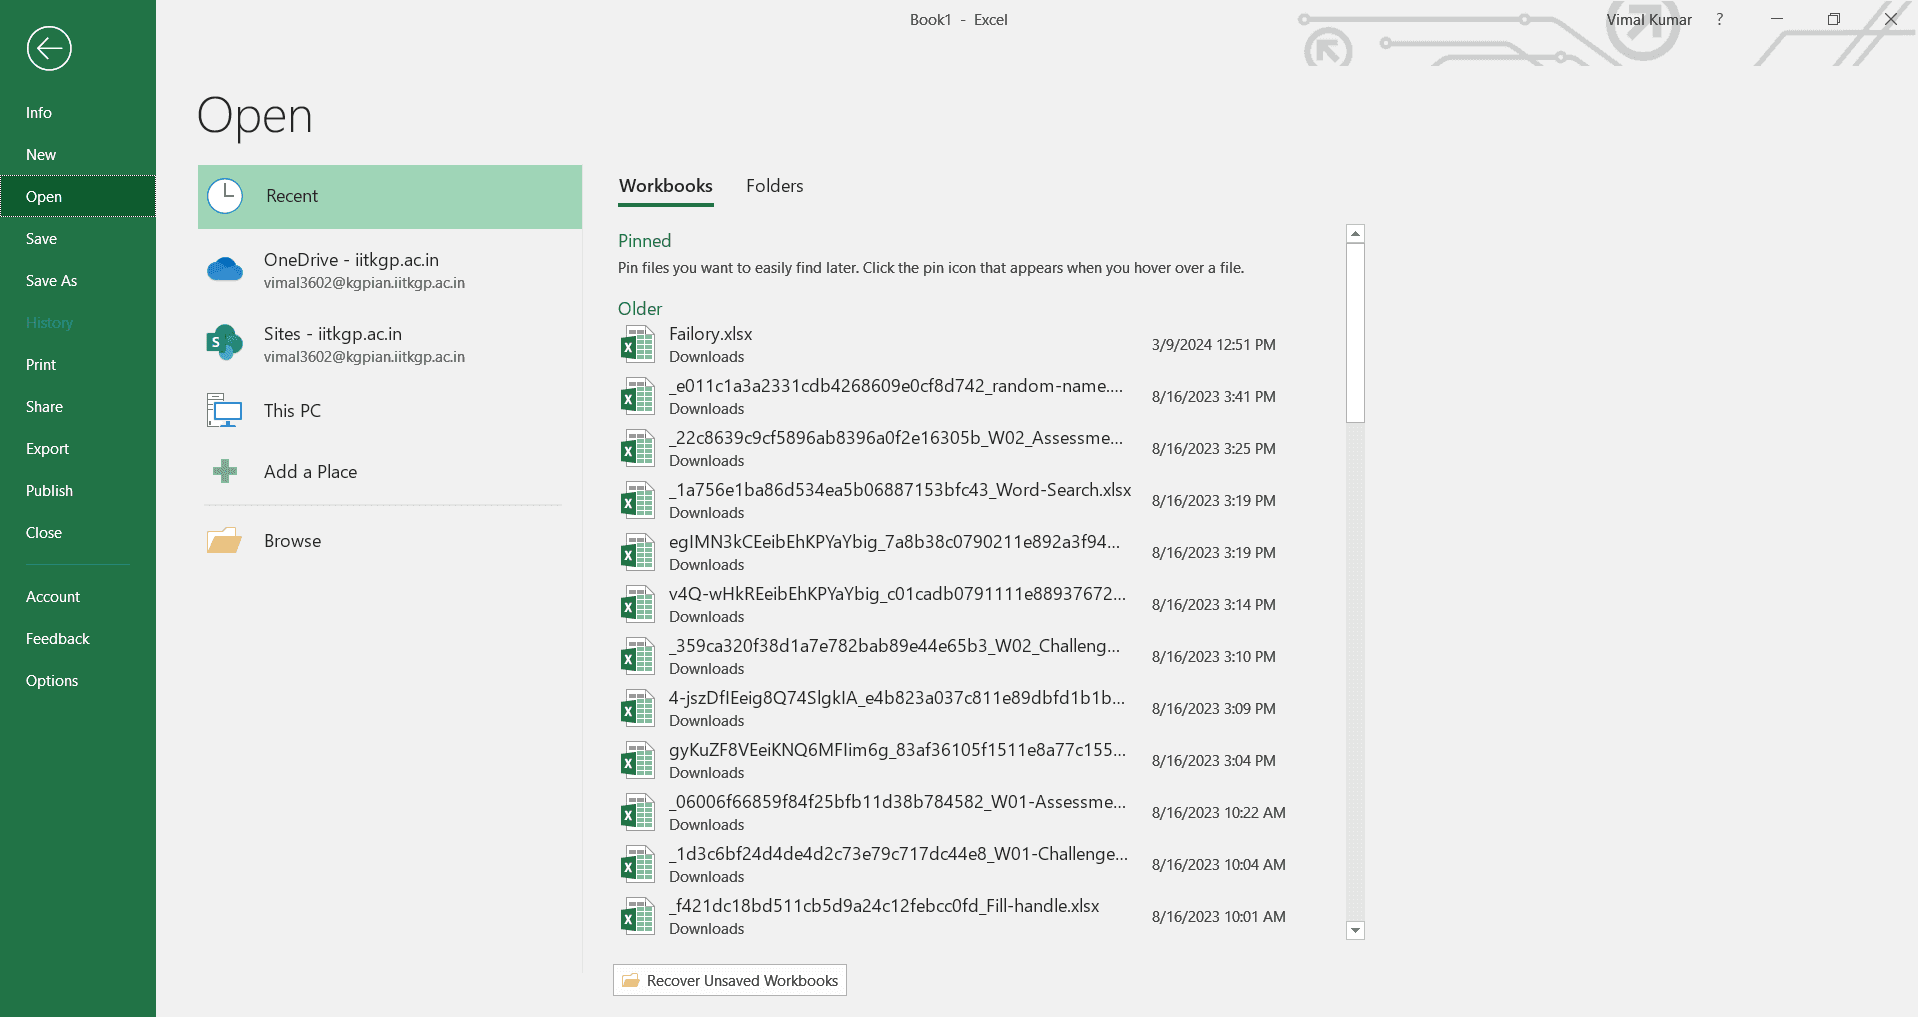The image size is (1918, 1017).
Task: Switch to the Folders tab
Action: click(774, 186)
